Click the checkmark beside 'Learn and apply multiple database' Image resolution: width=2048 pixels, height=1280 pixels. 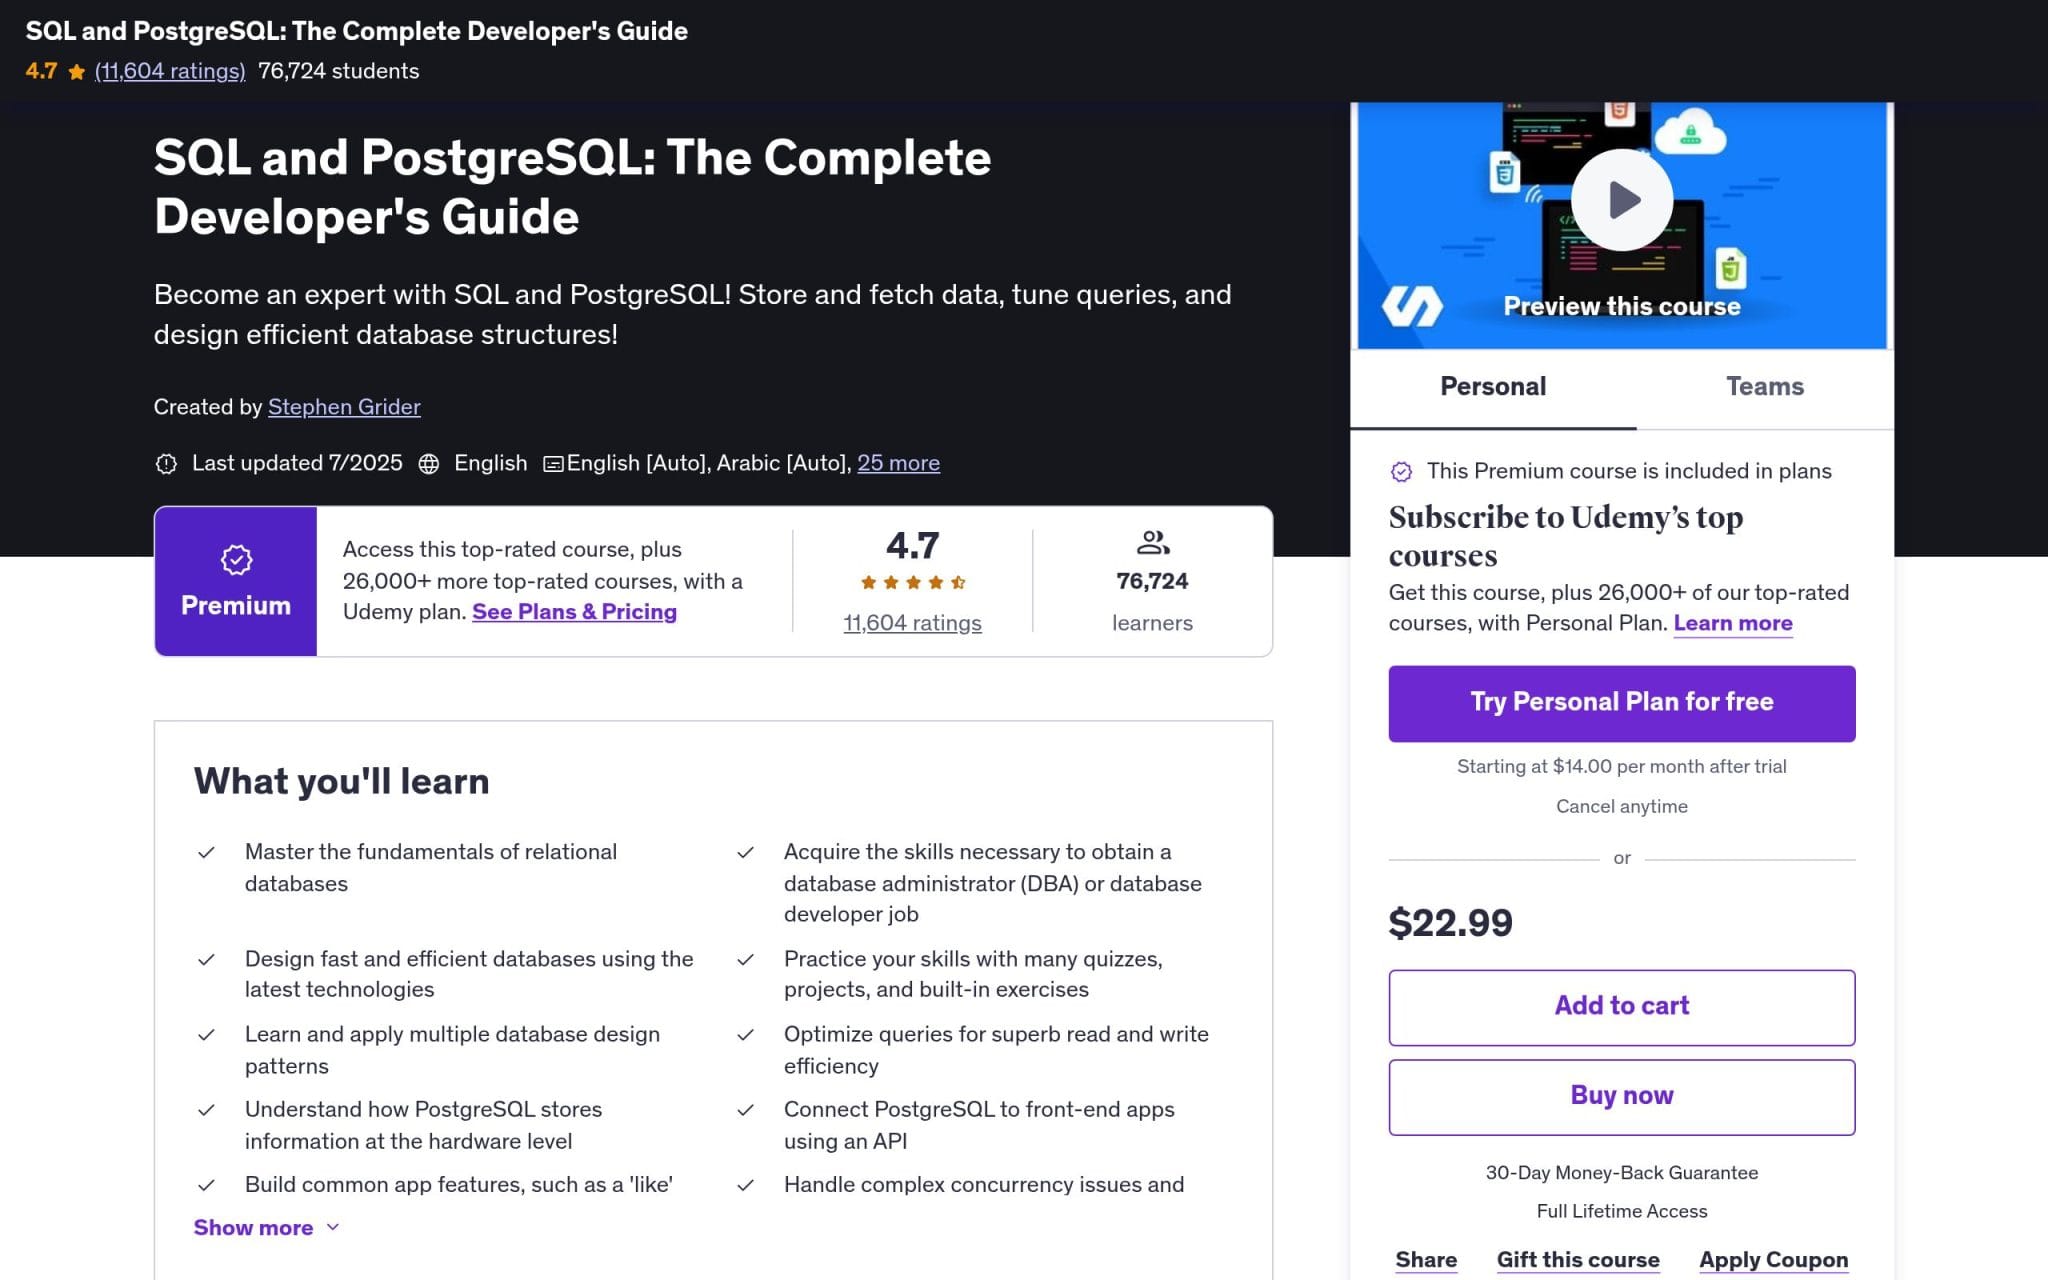[x=206, y=1035]
